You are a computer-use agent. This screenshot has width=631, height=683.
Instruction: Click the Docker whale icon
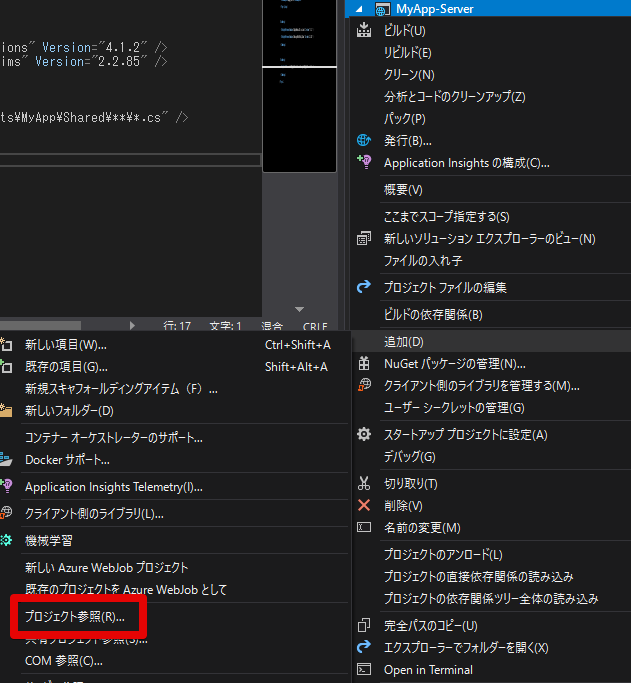6,459
